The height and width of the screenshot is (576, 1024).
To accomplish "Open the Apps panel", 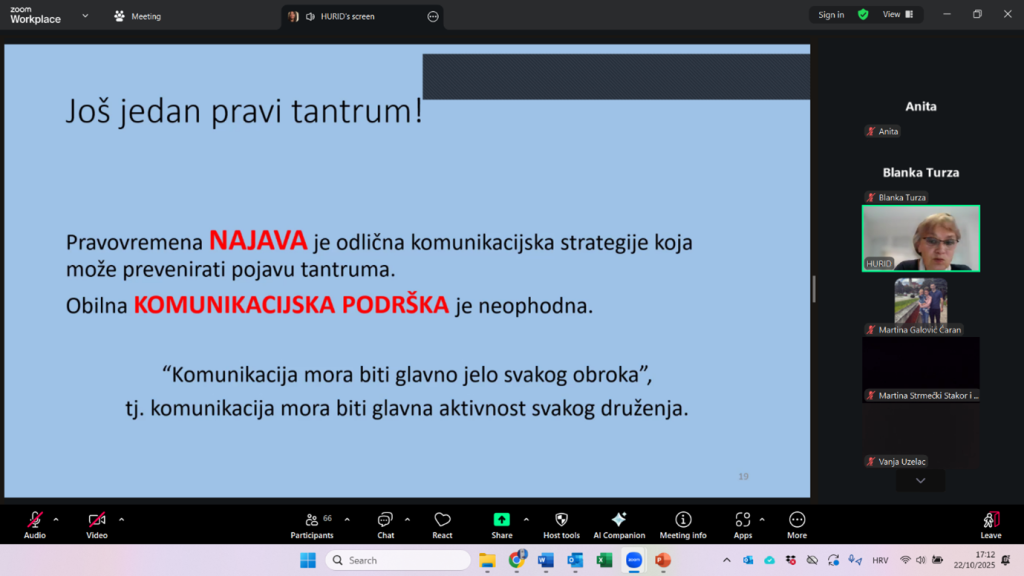I will click(x=742, y=524).
